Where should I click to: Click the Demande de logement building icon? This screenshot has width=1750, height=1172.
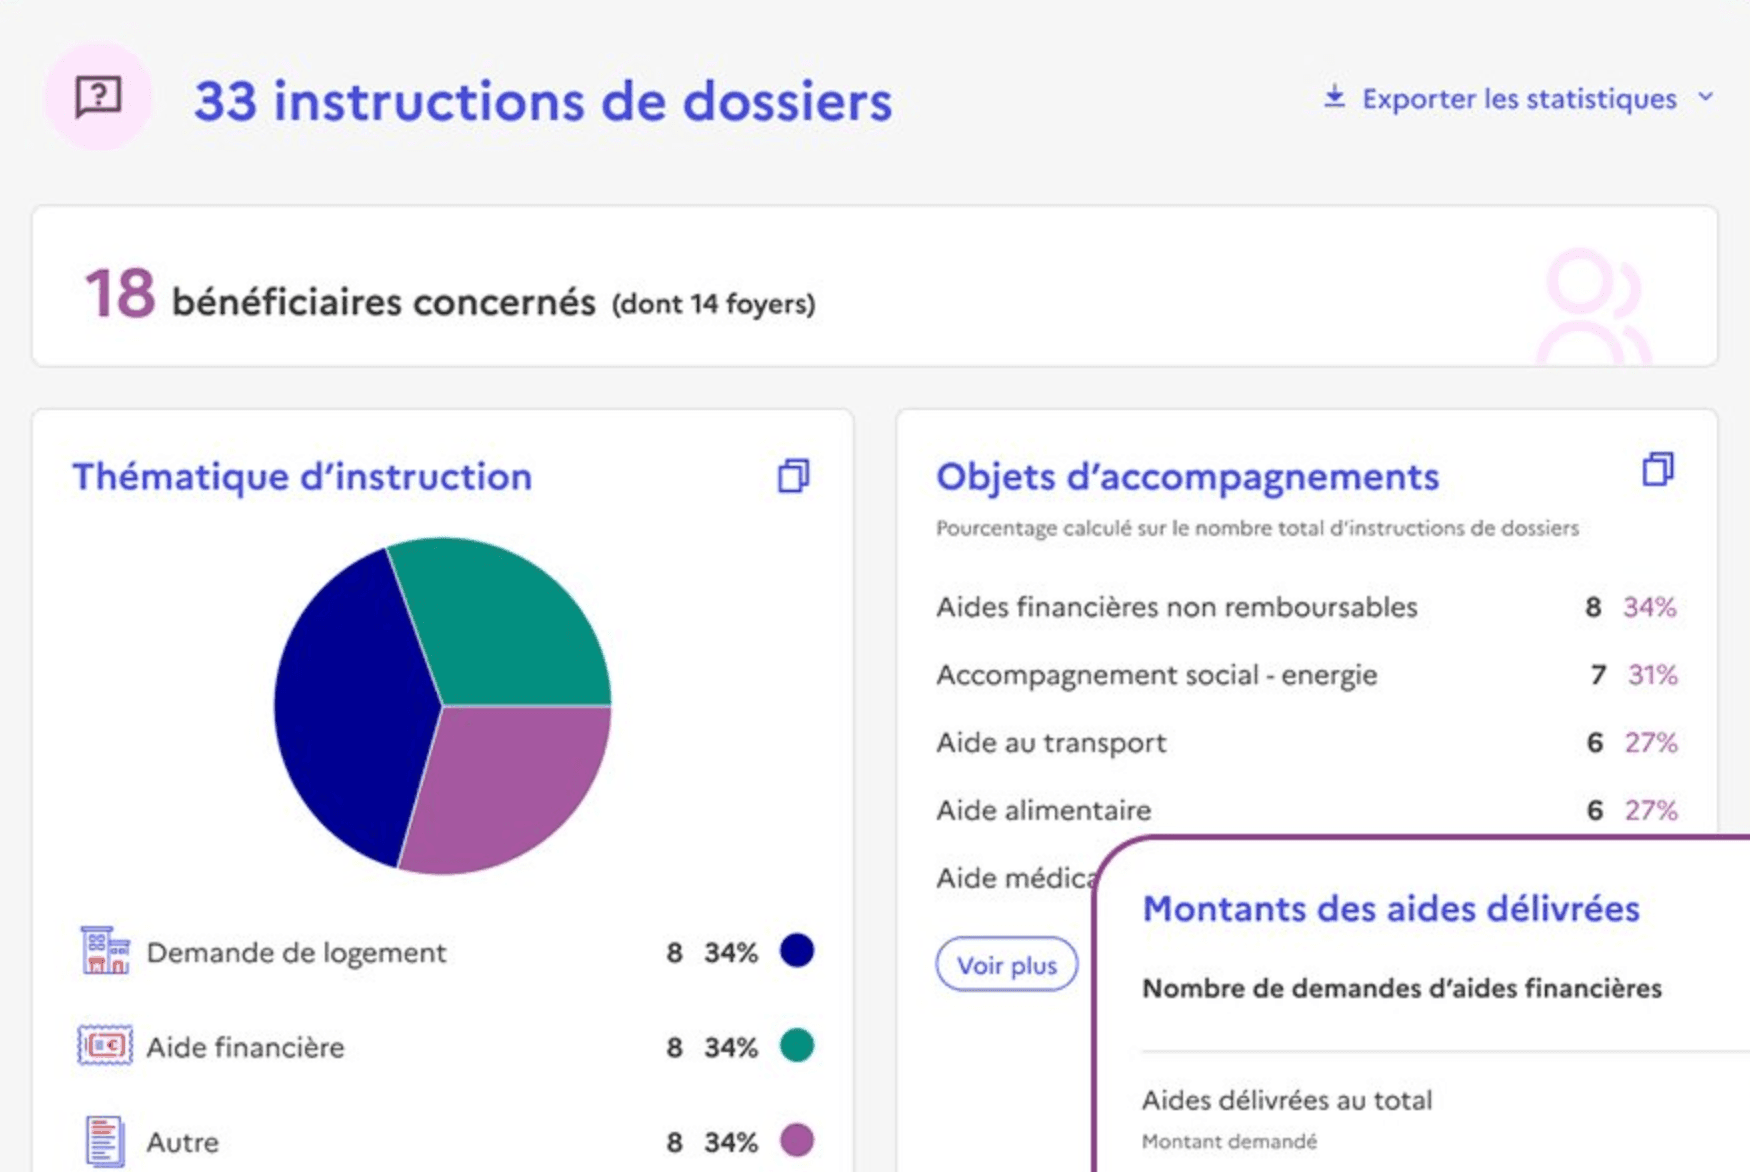(105, 950)
